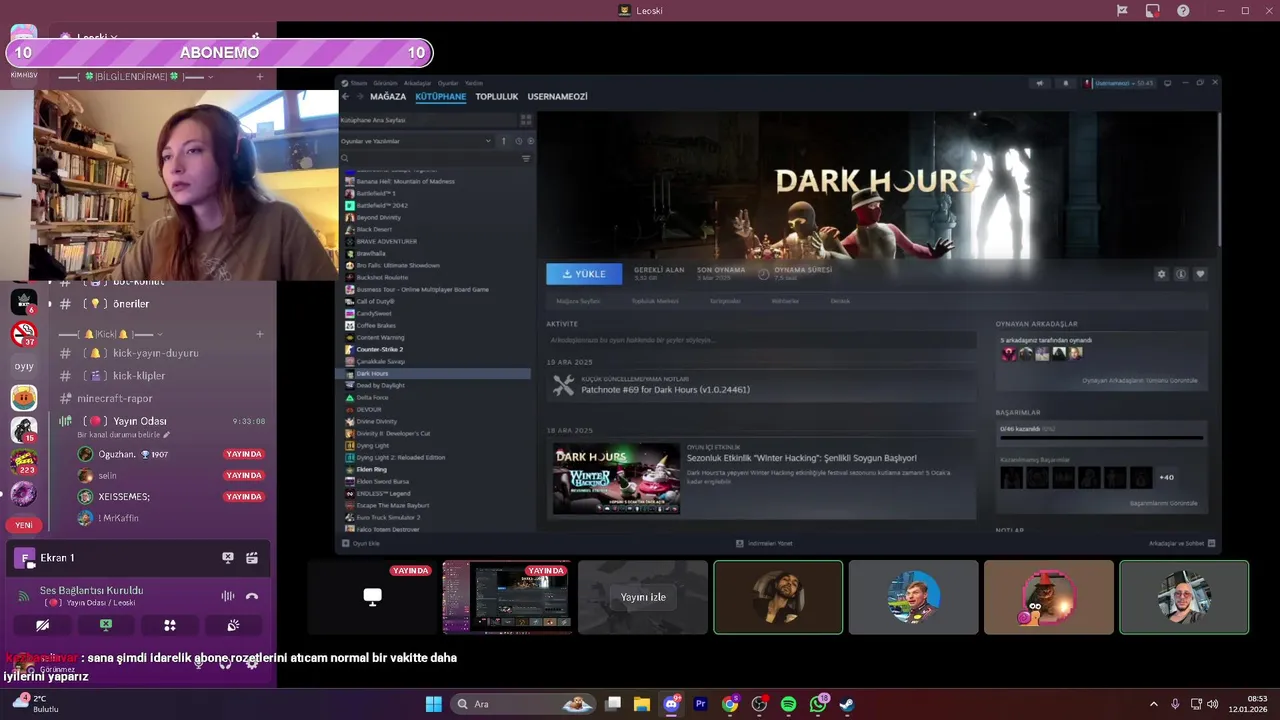
Task: Click the Steam back navigation arrow
Action: [345, 97]
